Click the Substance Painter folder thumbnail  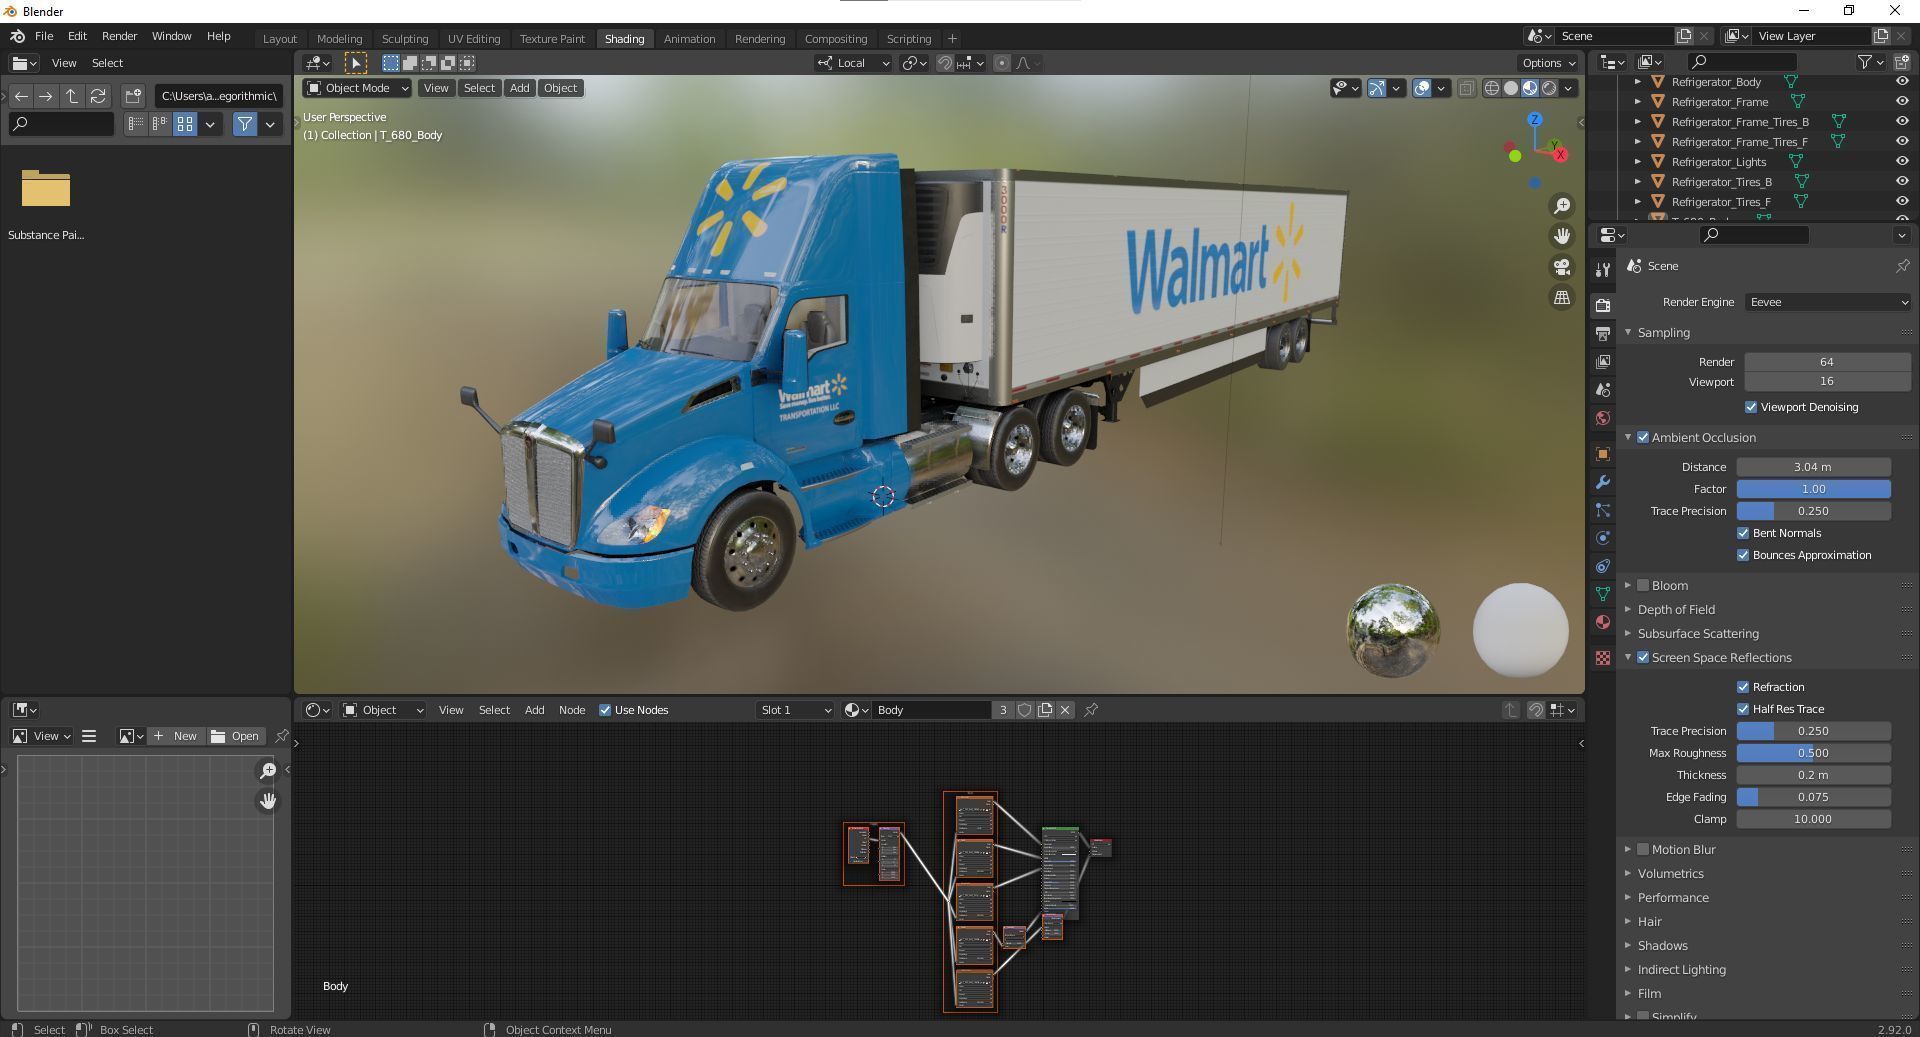click(46, 189)
